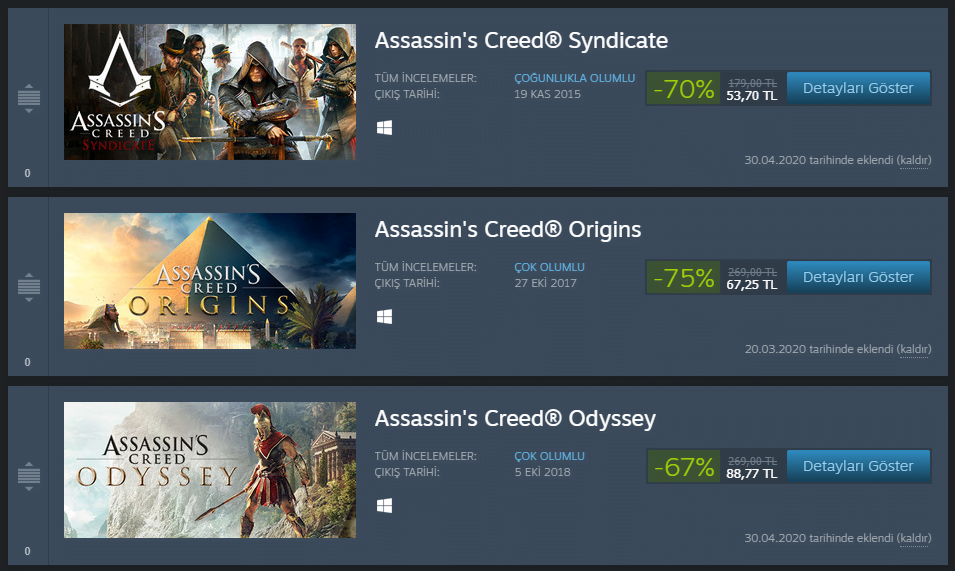Remove Origins using its kaldır link

[x=914, y=349]
